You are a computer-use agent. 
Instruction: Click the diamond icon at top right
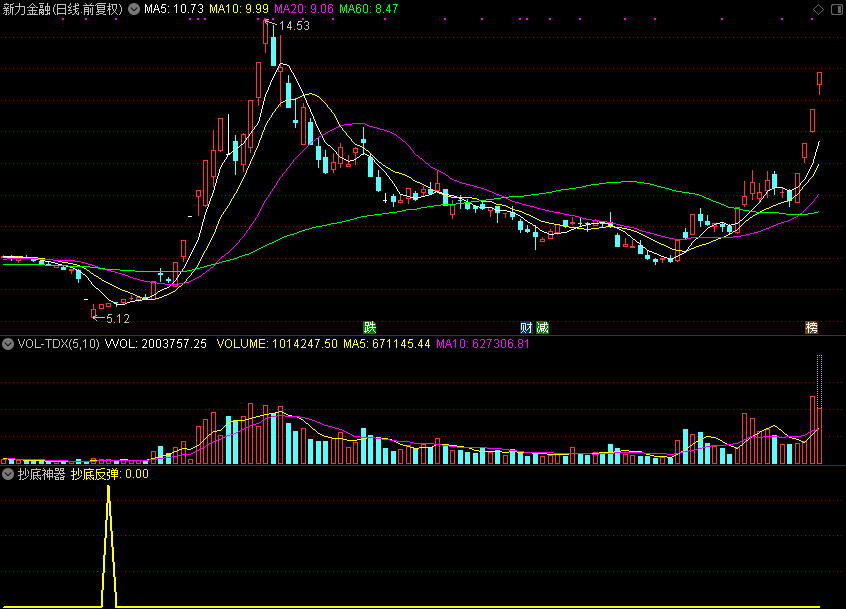tap(818, 9)
